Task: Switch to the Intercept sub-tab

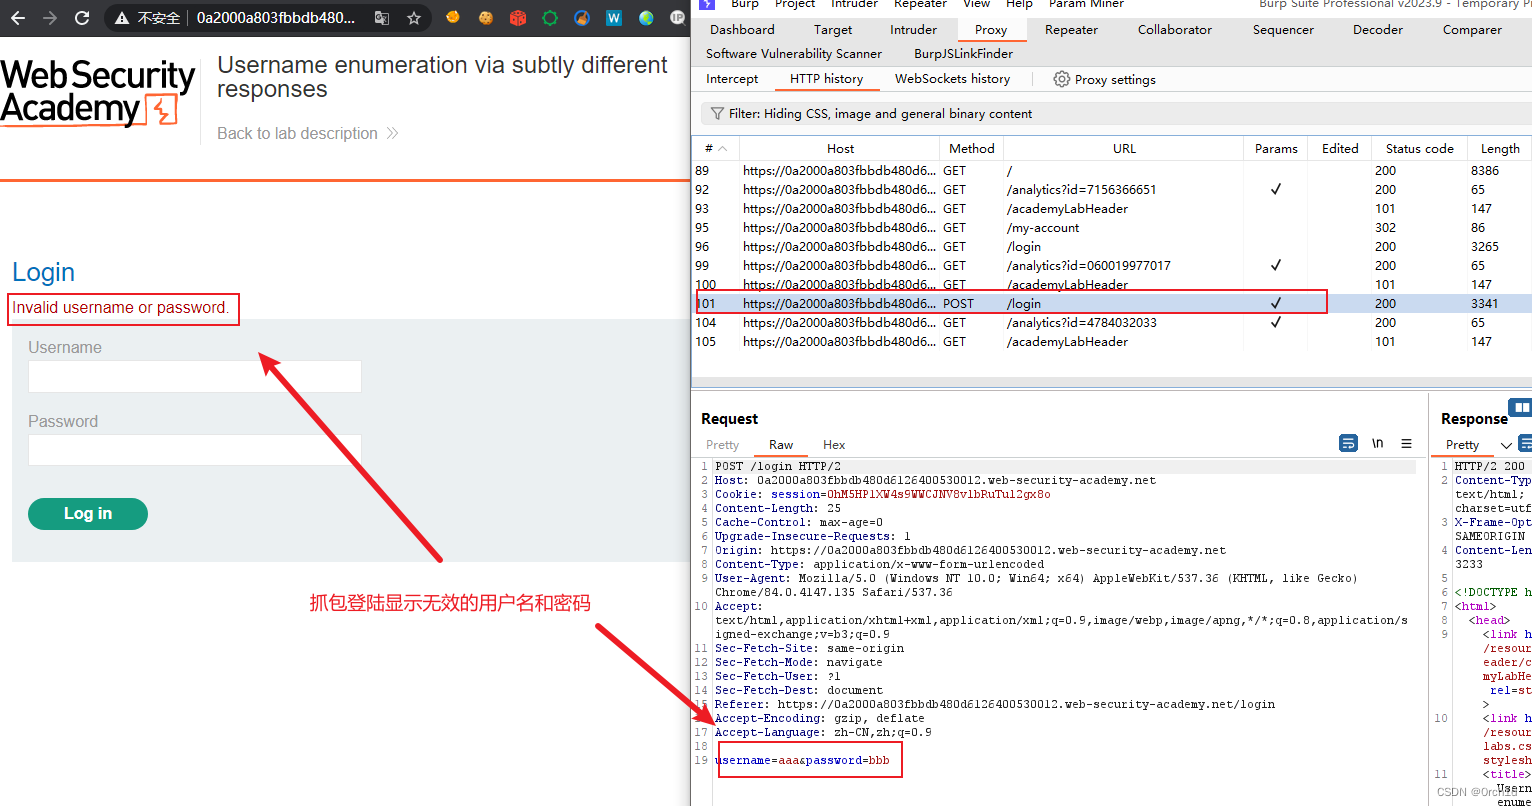Action: pos(732,79)
